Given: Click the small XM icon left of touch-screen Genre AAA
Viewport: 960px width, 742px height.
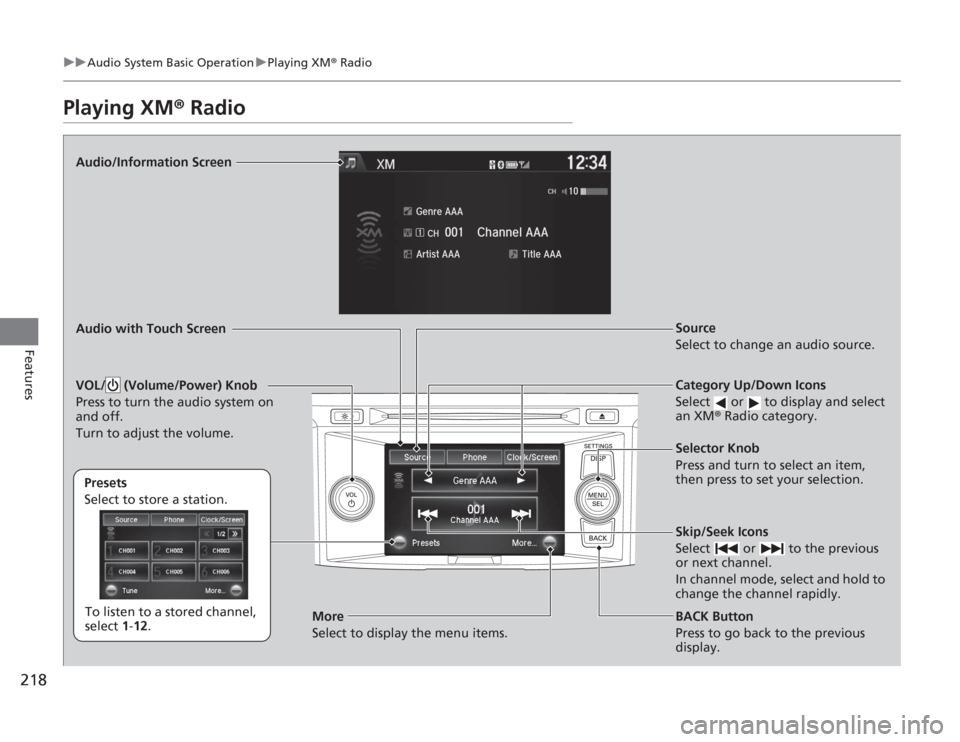Looking at the screenshot, I should click(x=399, y=481).
